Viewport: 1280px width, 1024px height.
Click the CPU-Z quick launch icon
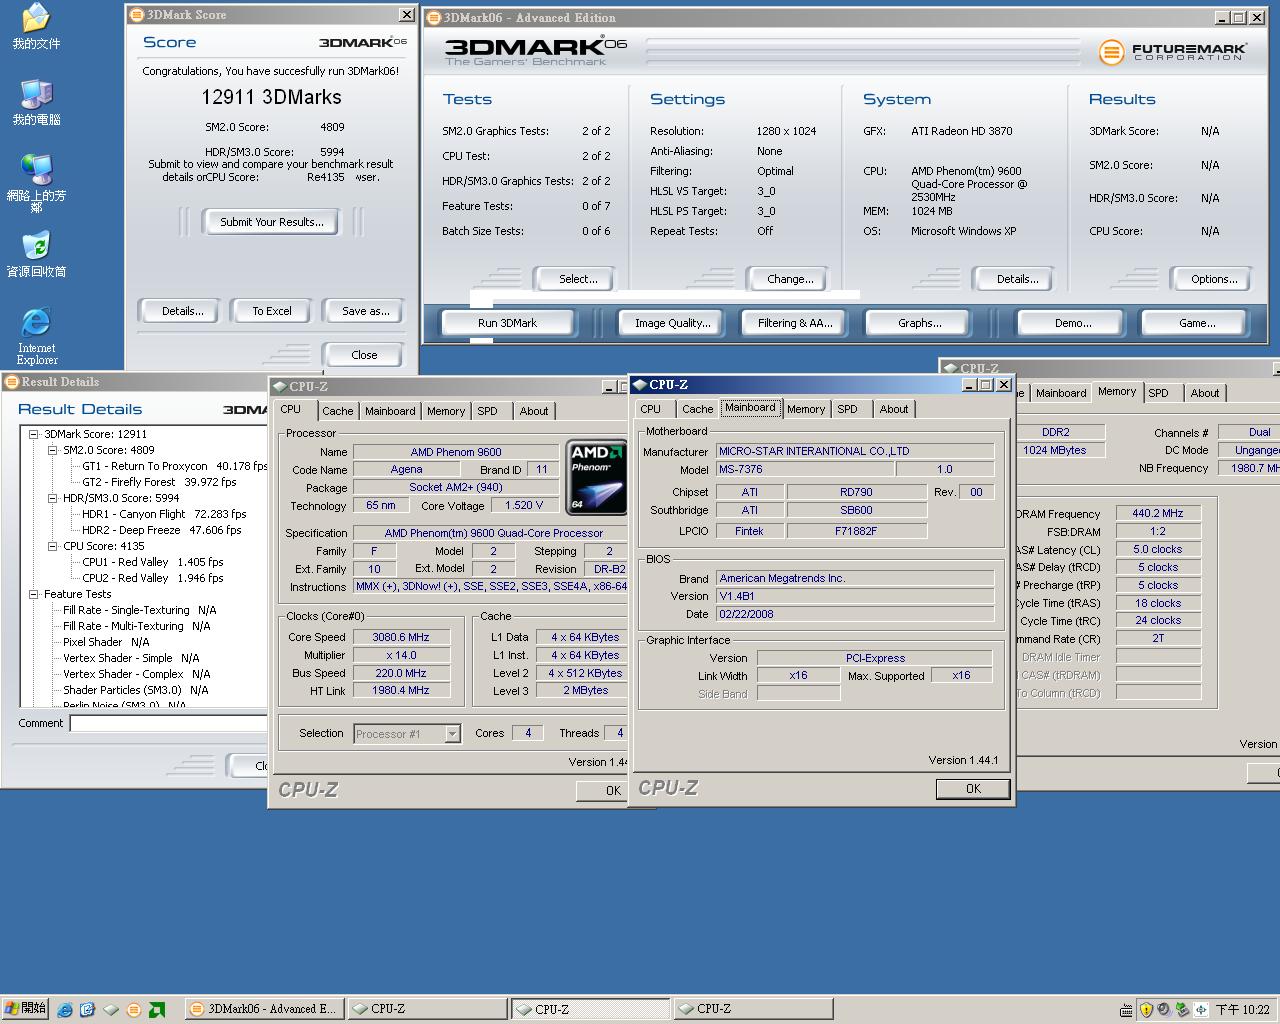111,1010
